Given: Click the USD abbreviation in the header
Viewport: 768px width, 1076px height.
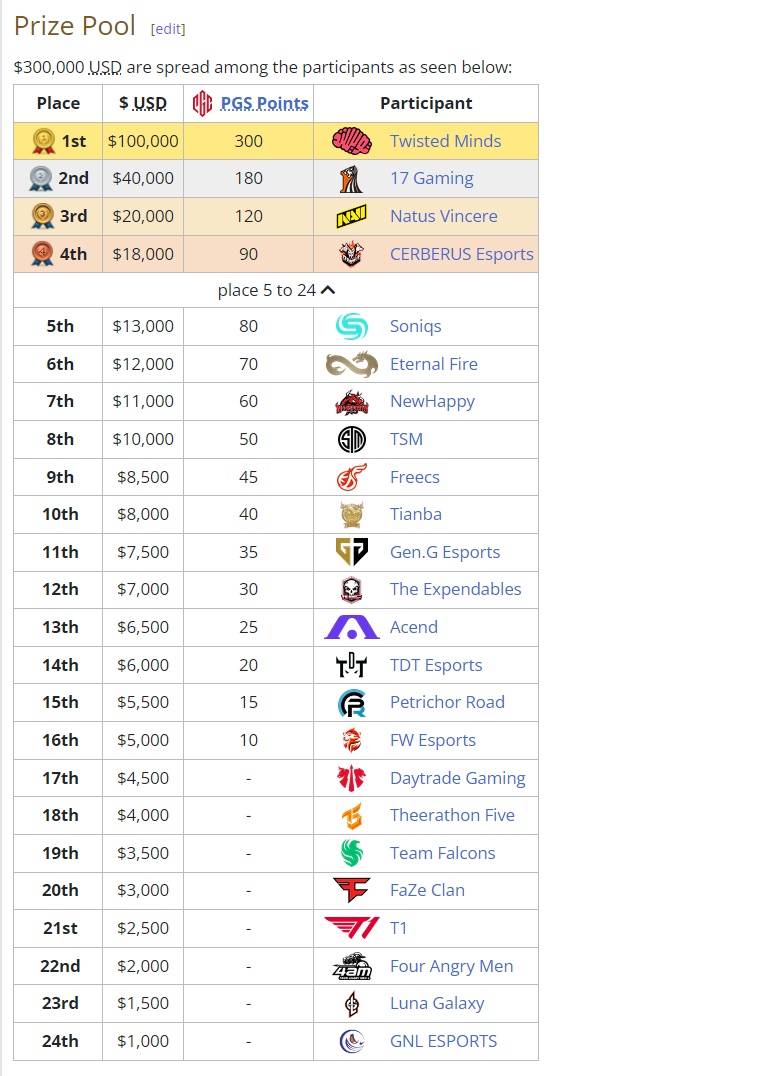Looking at the screenshot, I should tap(150, 104).
